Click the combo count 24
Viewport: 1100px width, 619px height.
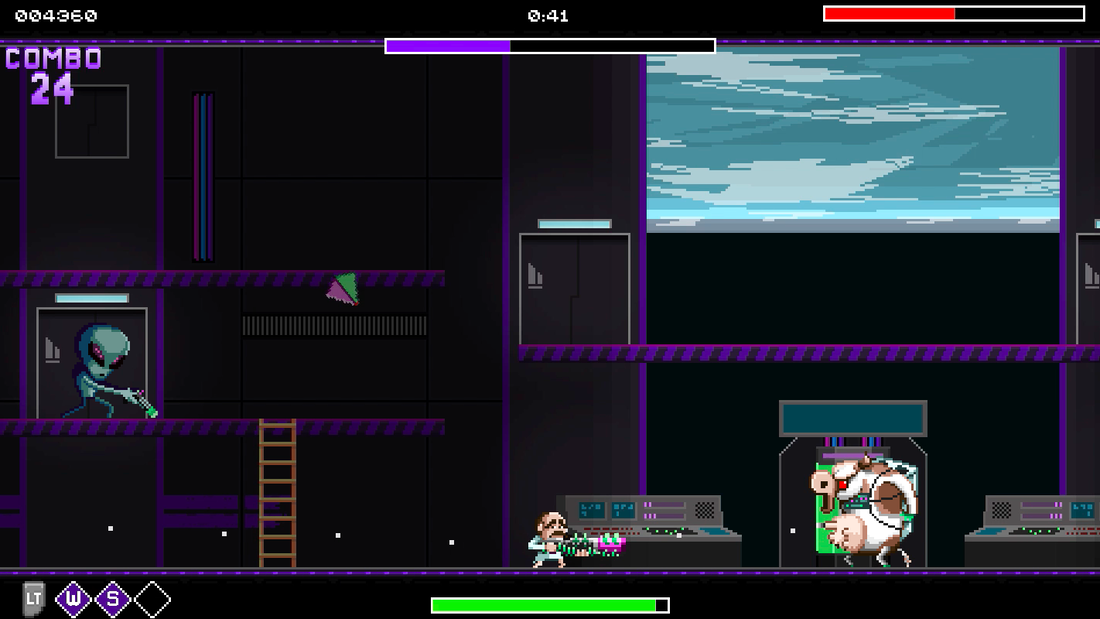click(x=52, y=89)
